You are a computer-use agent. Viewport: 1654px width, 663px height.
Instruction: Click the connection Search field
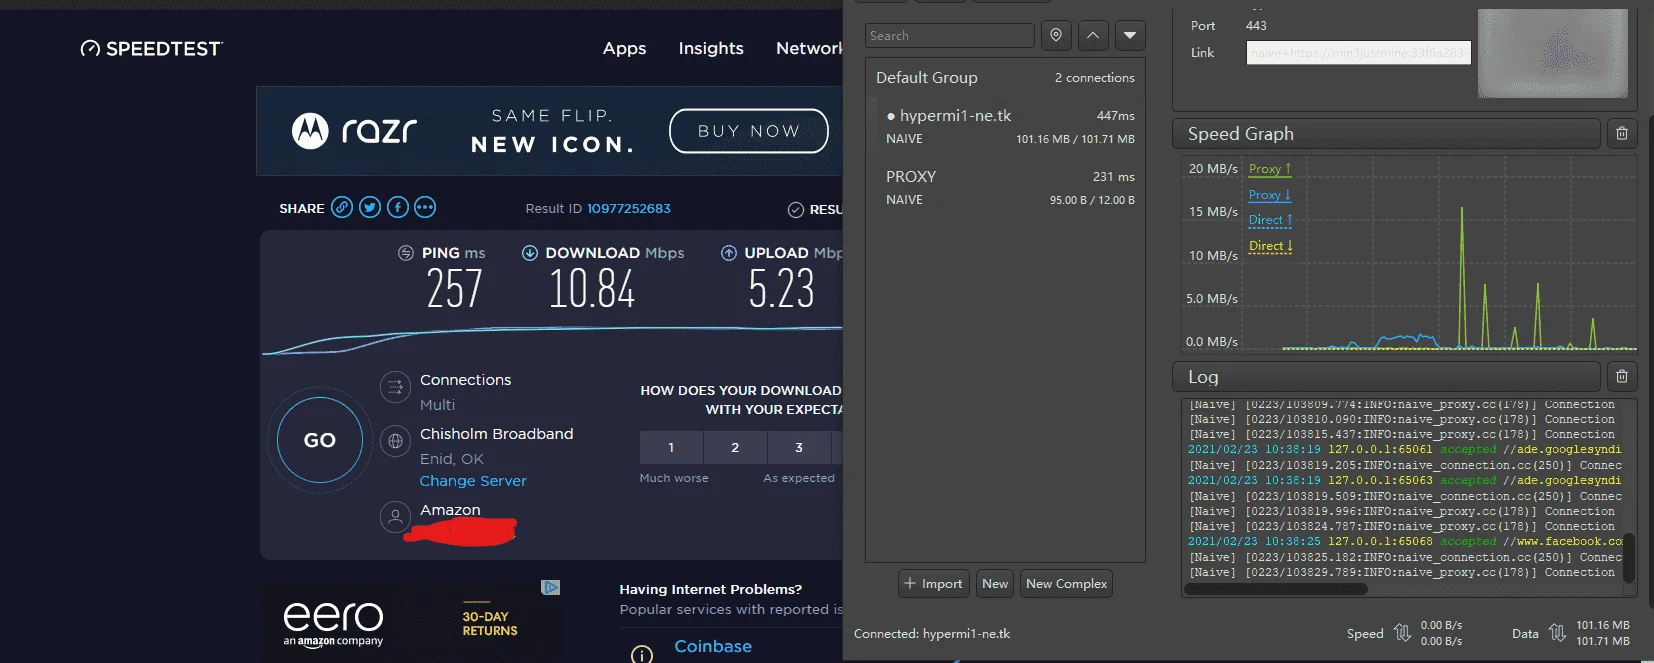949,35
